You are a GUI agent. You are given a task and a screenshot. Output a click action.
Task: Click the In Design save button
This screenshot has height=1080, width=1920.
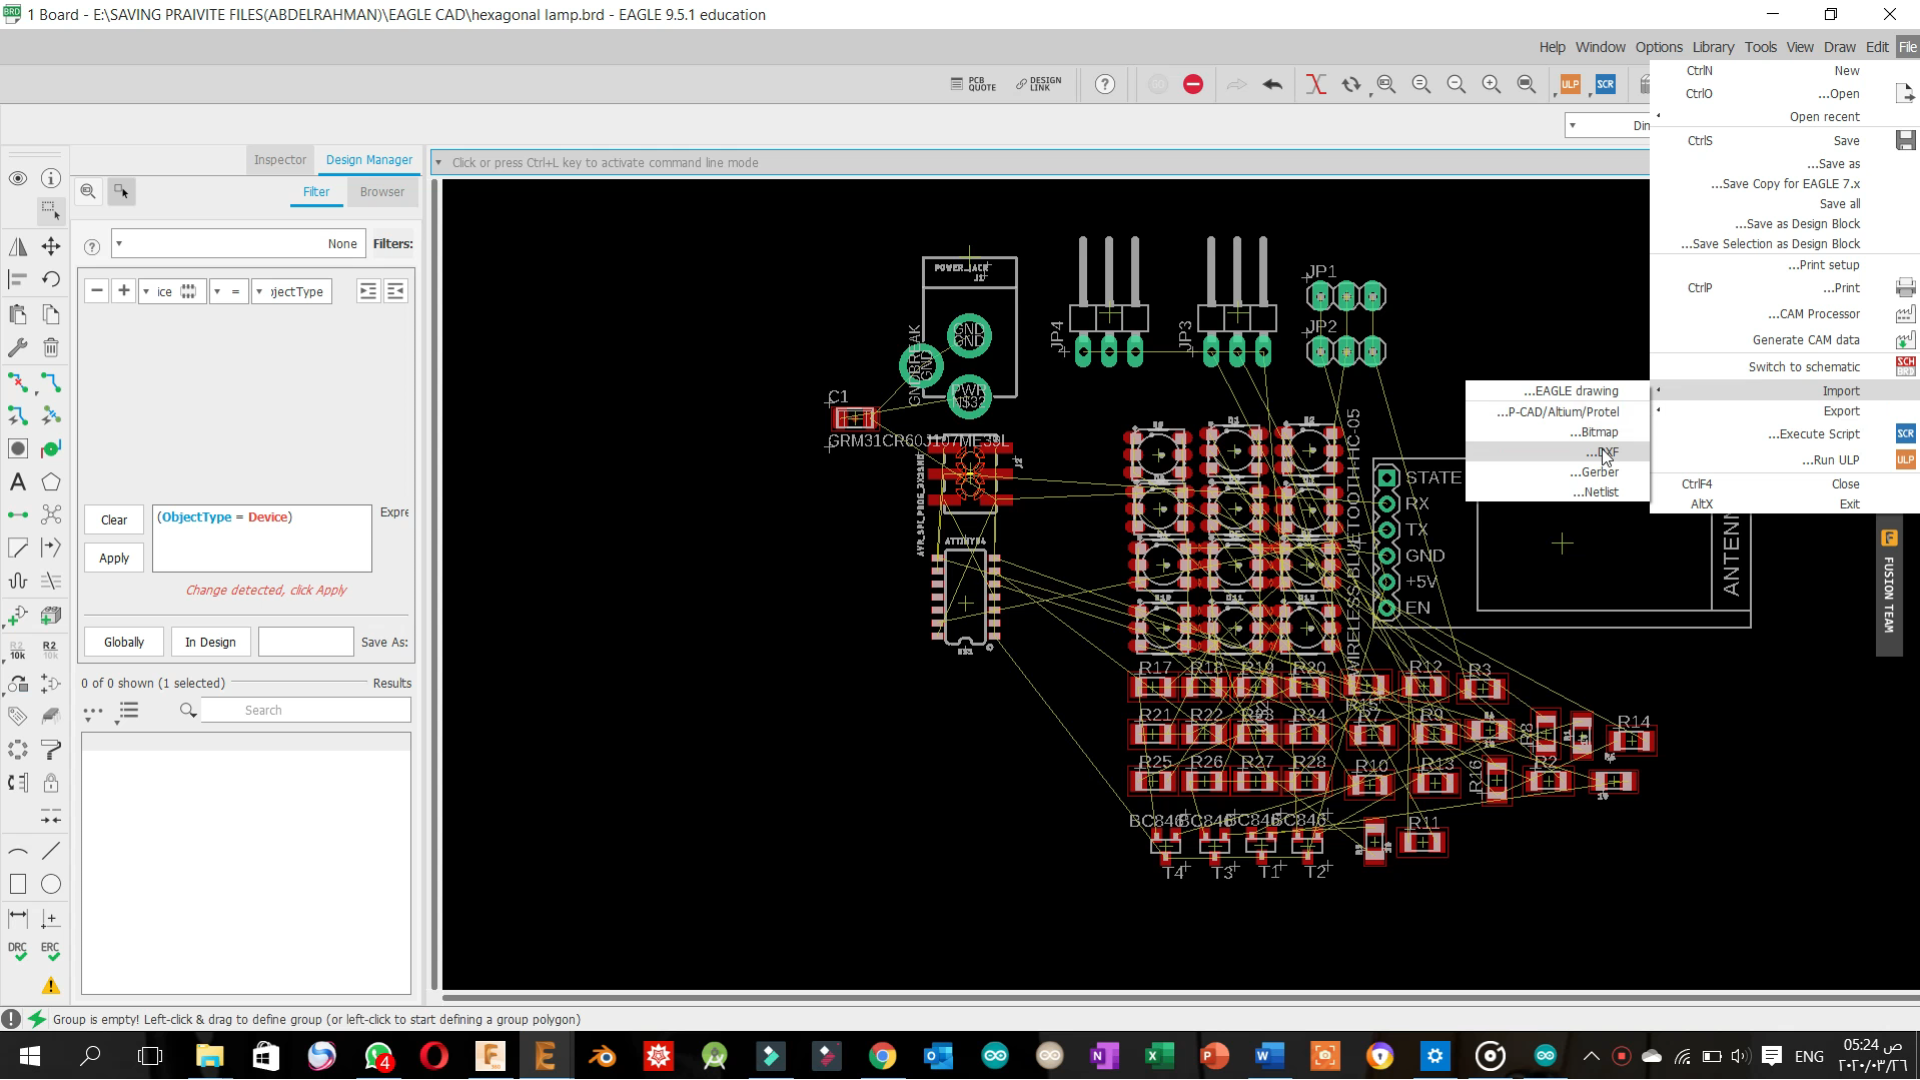[x=210, y=642]
